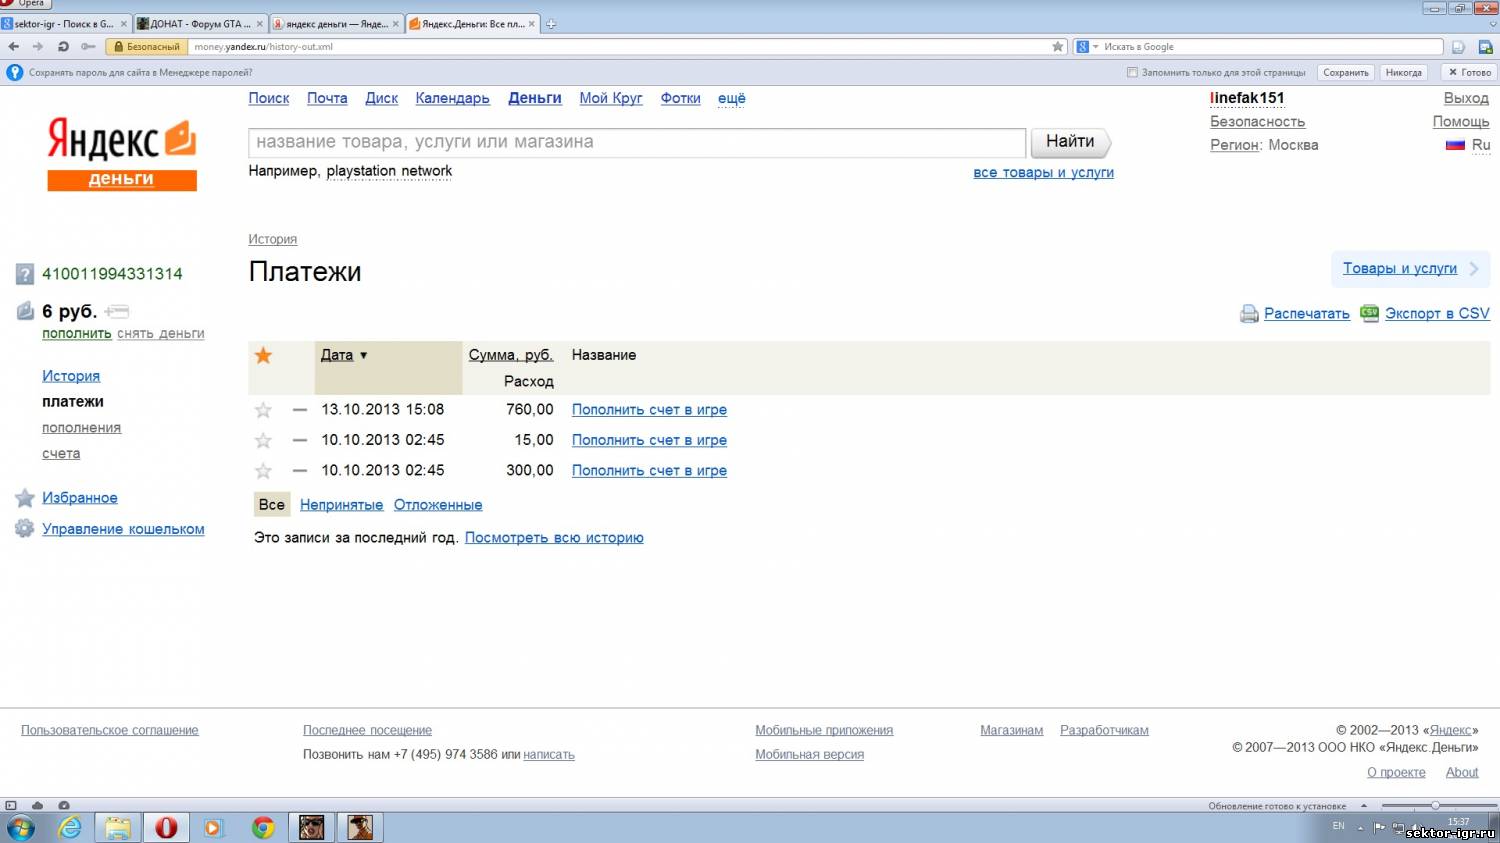
Task: Open Windows Explorer from the taskbar
Action: click(x=118, y=827)
